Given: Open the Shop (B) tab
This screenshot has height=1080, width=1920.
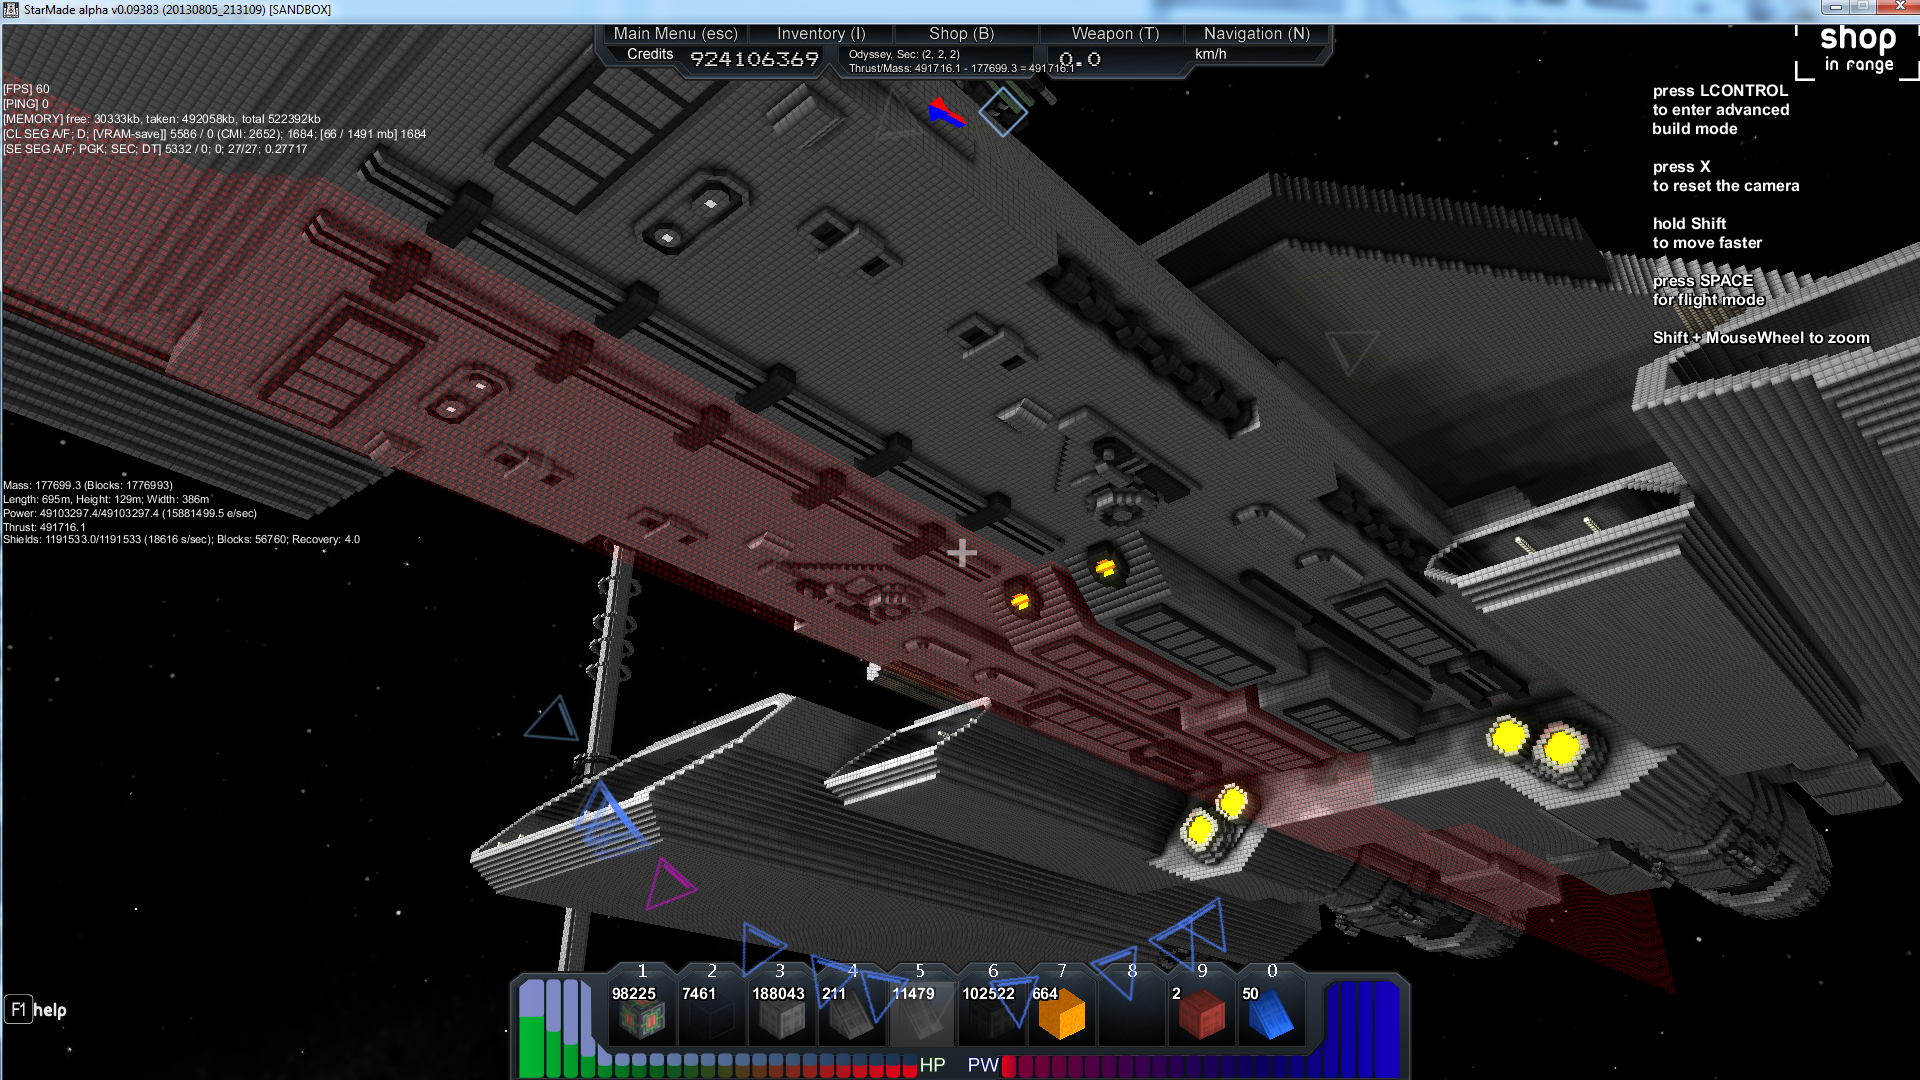Looking at the screenshot, I should pyautogui.click(x=961, y=33).
